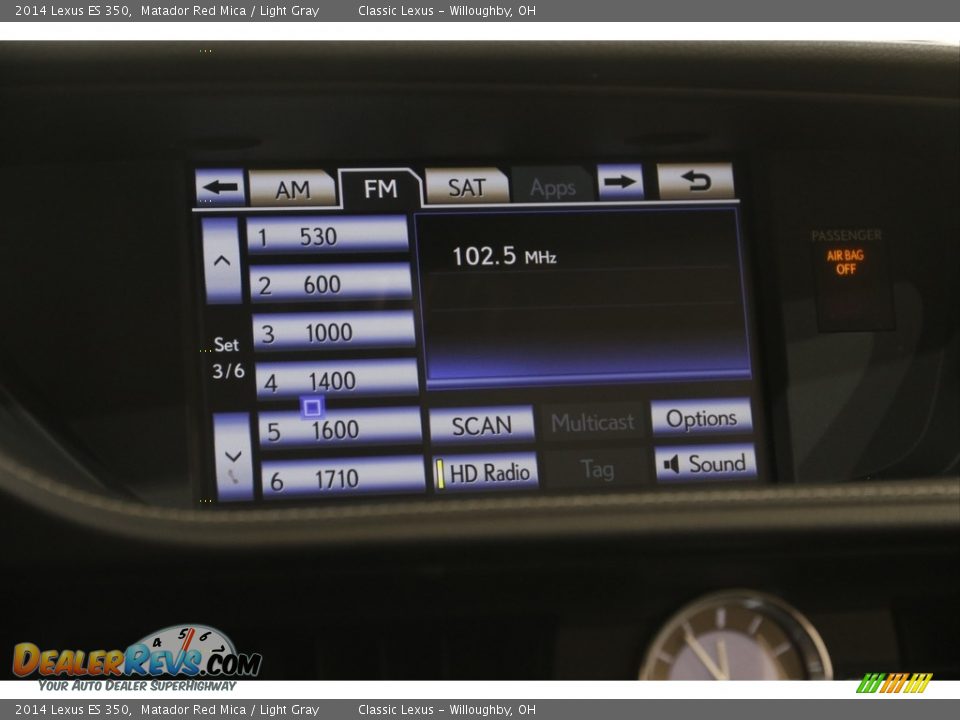Toggle HD Radio on or off
The height and width of the screenshot is (720, 960).
(486, 469)
